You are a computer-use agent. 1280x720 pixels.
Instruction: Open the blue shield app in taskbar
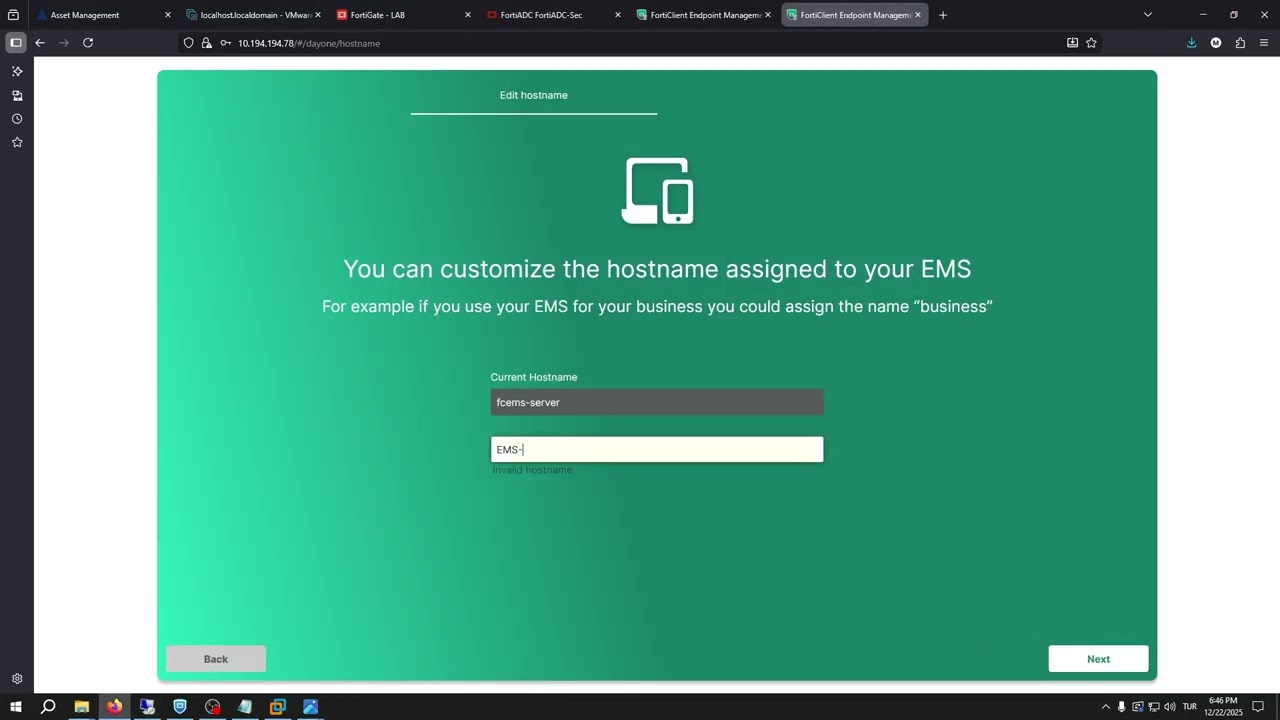[180, 707]
